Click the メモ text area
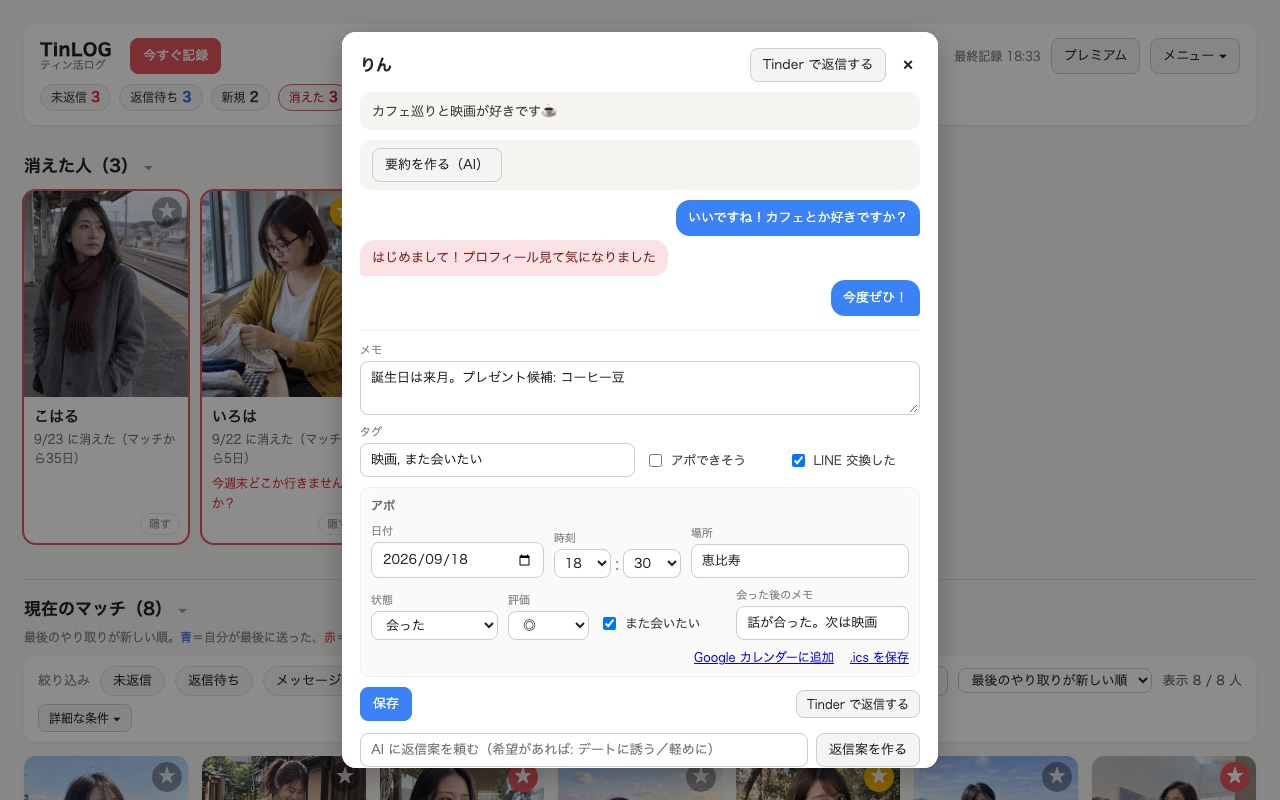This screenshot has width=1280, height=800. coord(640,388)
